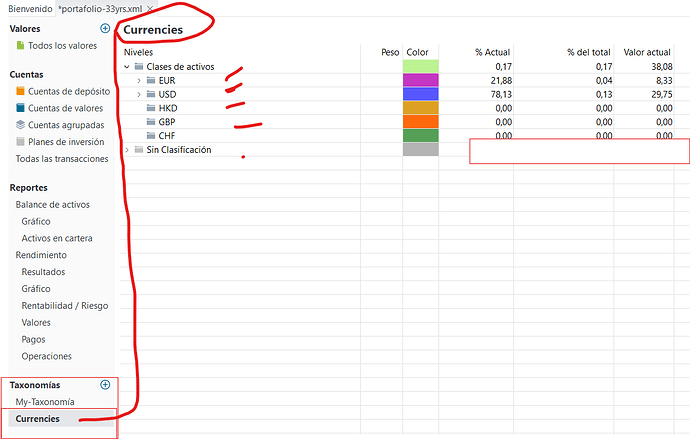Click the purple EUR color swatch
690x439 pixels.
(420, 81)
